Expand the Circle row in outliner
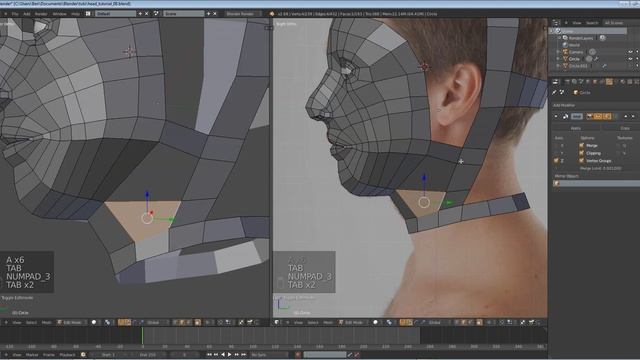Image resolution: width=640 pixels, height=360 pixels. [558, 59]
